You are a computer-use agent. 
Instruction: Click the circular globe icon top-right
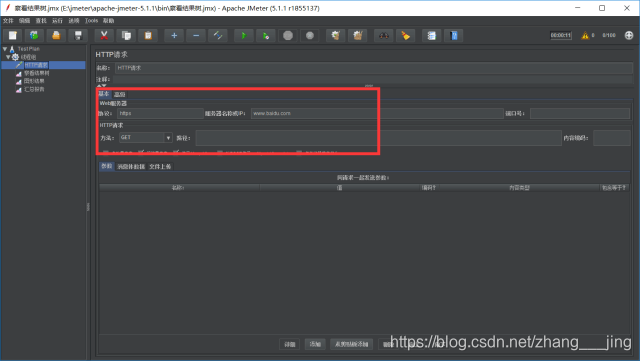629,36
